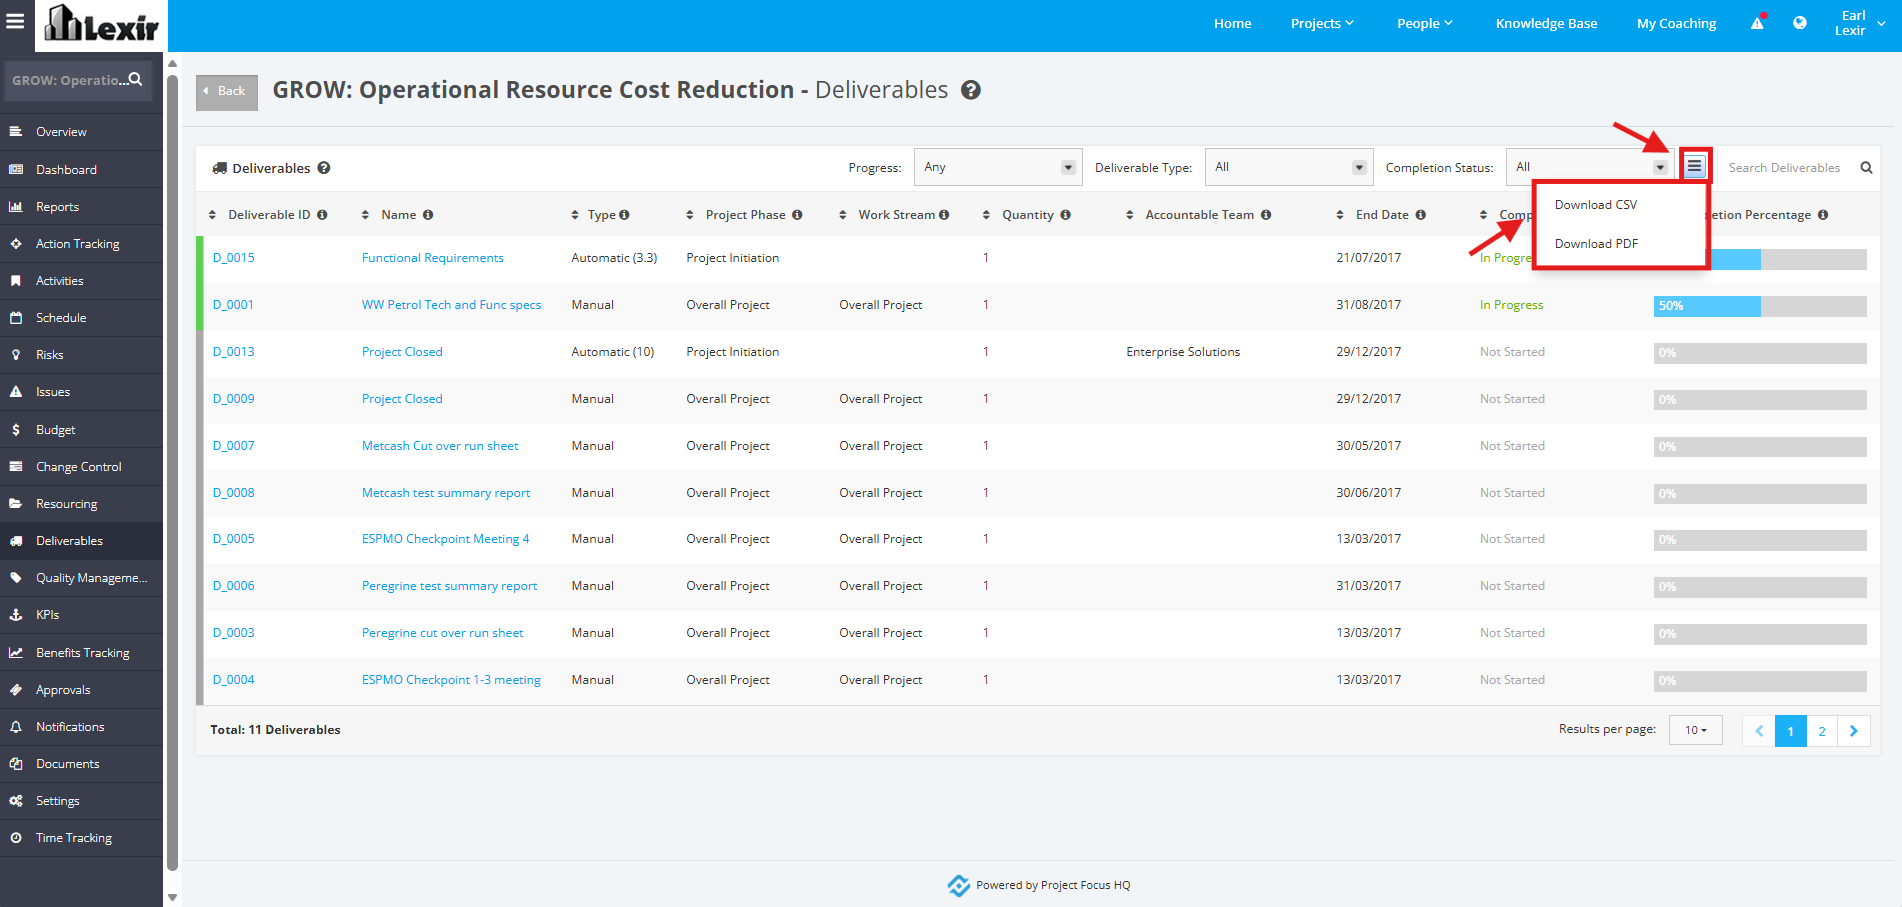Open Time Tracking in sidebar

[81, 838]
